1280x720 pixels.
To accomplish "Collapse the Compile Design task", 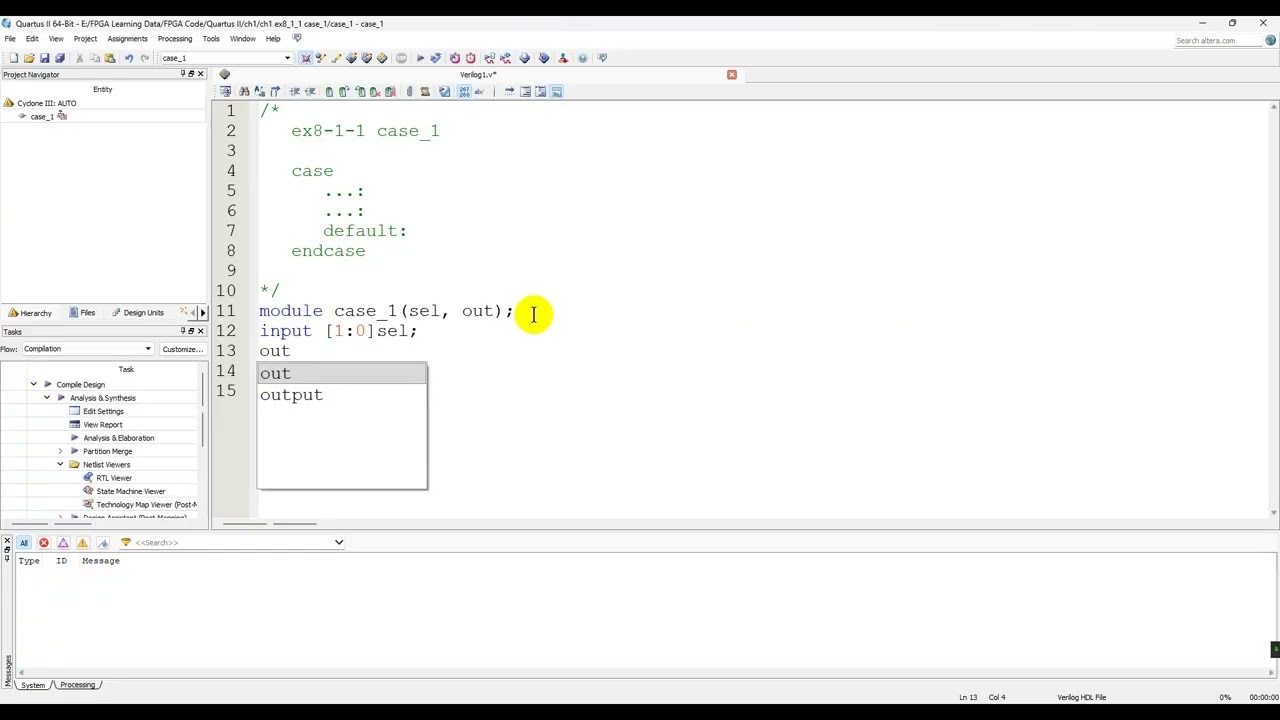I will tap(33, 384).
